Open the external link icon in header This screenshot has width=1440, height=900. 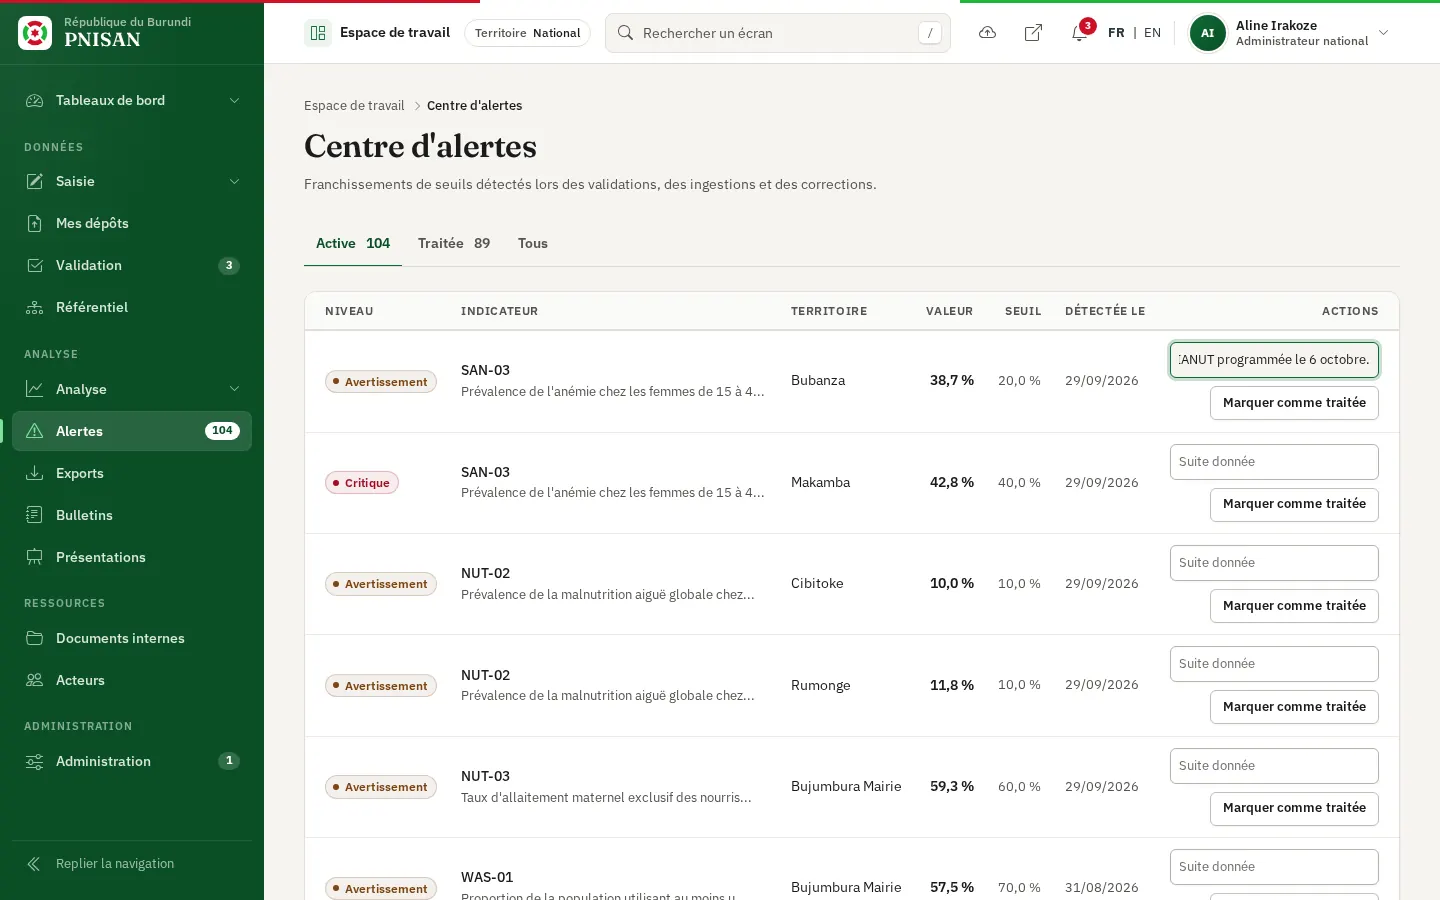[1033, 33]
